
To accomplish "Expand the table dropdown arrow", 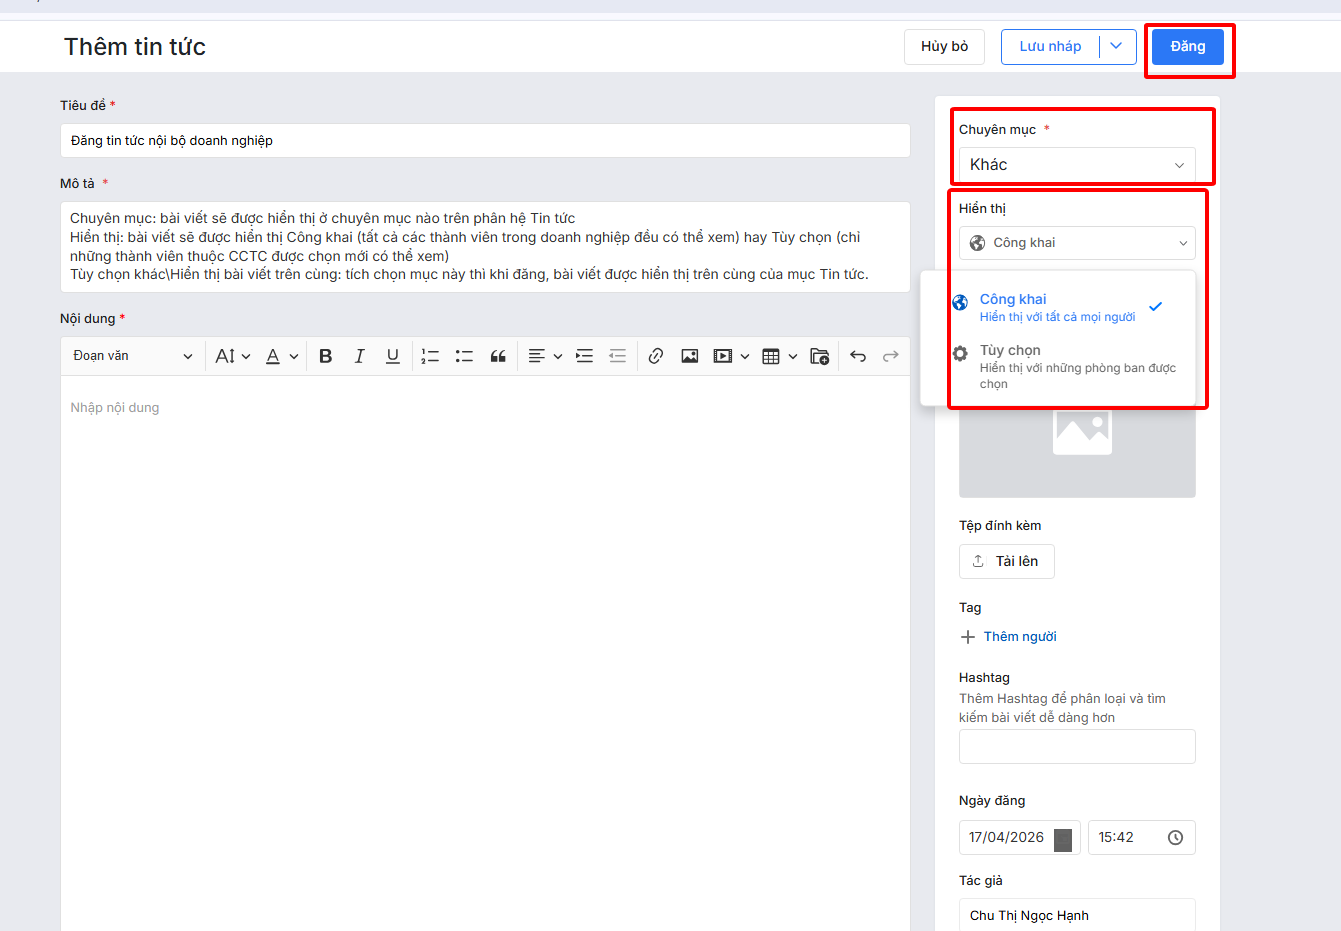I will point(793,356).
